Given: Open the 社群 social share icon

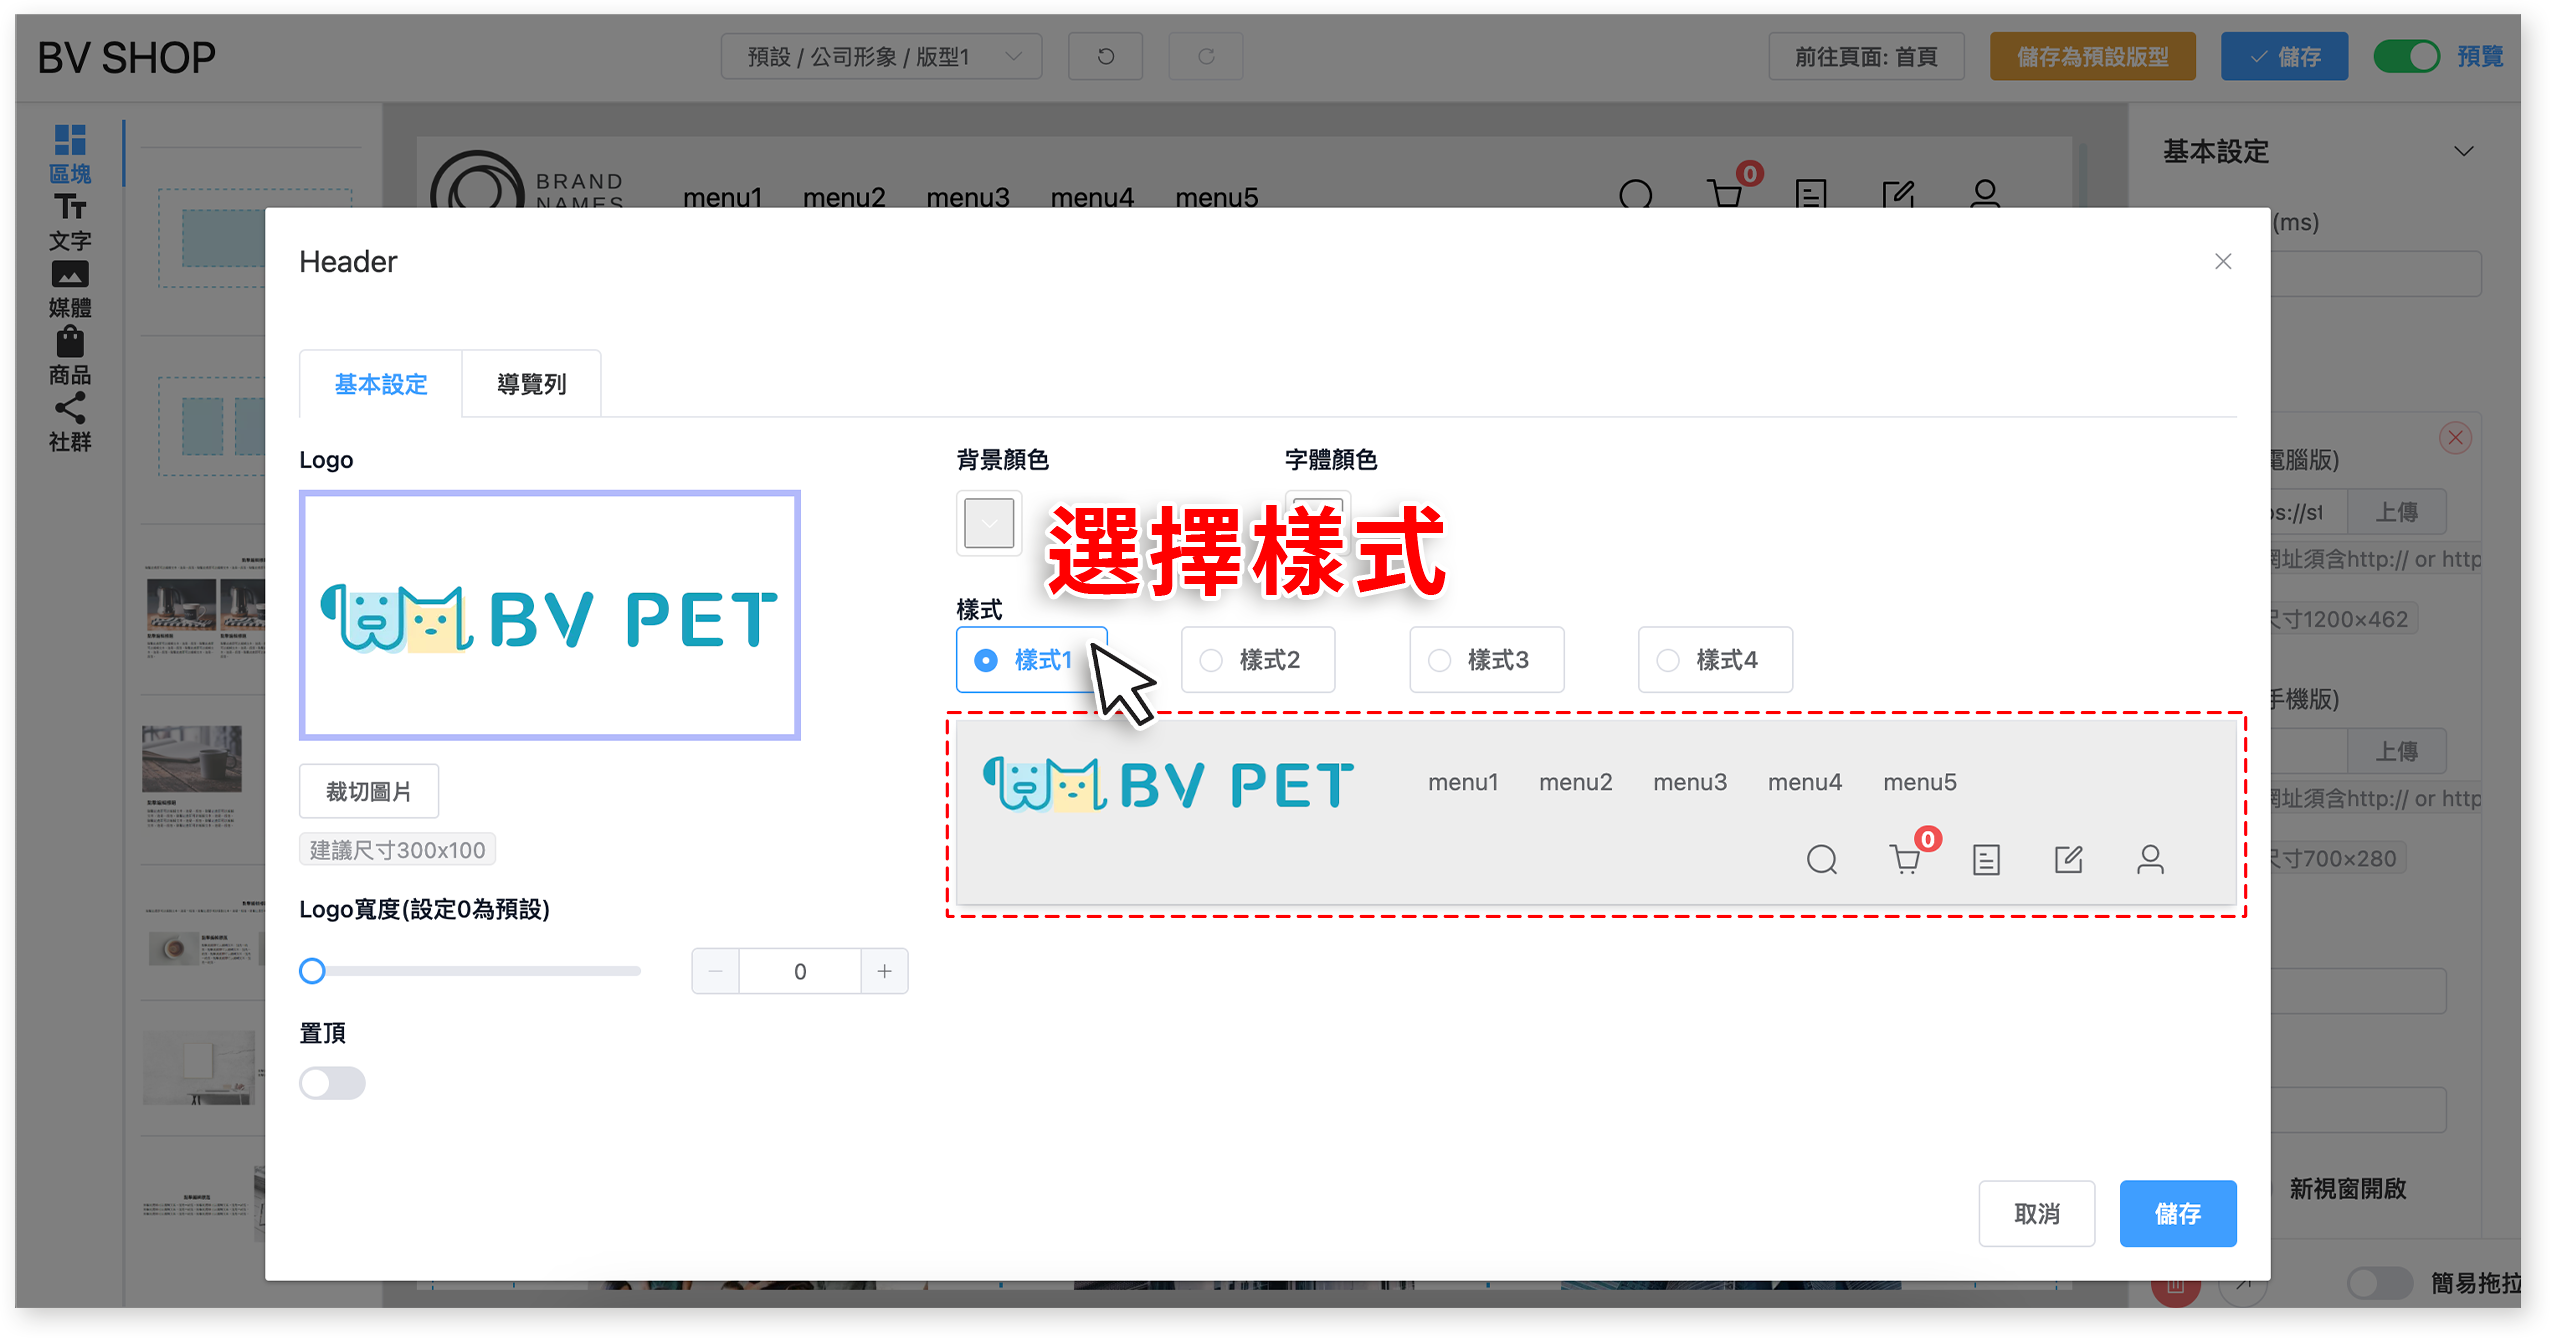Looking at the screenshot, I should point(69,422).
